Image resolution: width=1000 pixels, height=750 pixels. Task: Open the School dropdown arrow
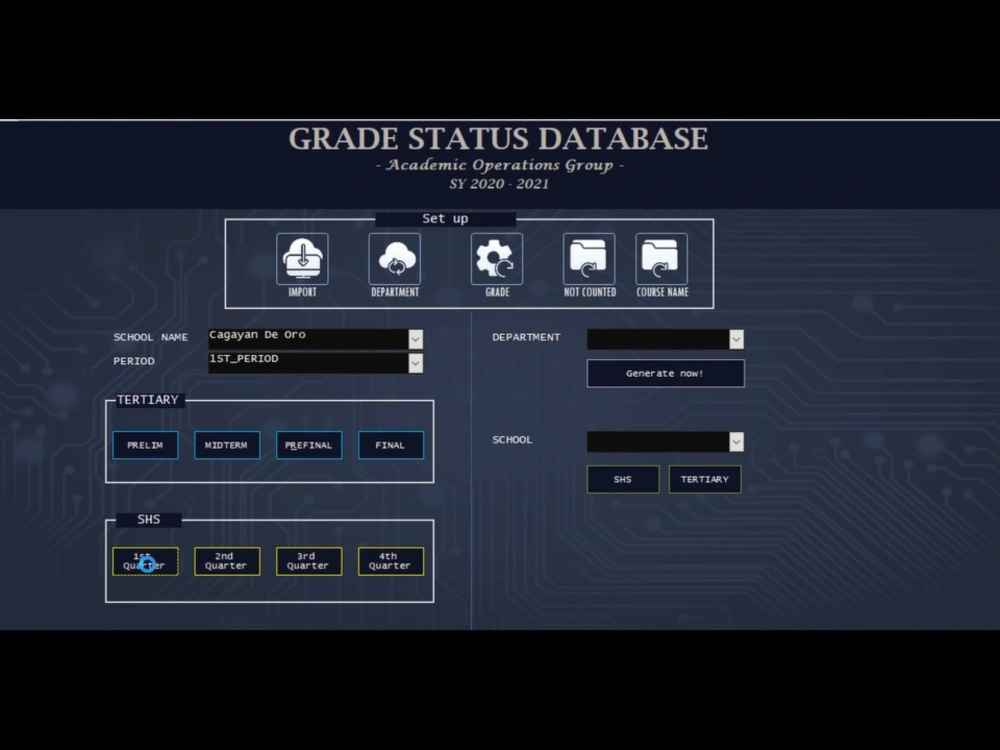point(736,441)
